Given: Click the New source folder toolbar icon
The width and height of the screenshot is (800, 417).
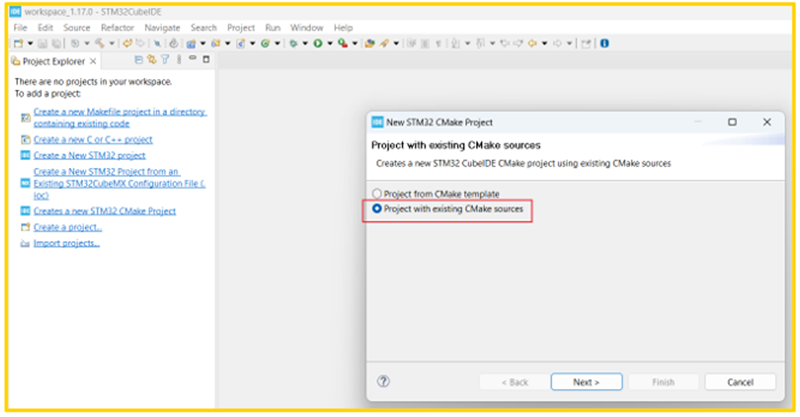Looking at the screenshot, I should tap(216, 43).
